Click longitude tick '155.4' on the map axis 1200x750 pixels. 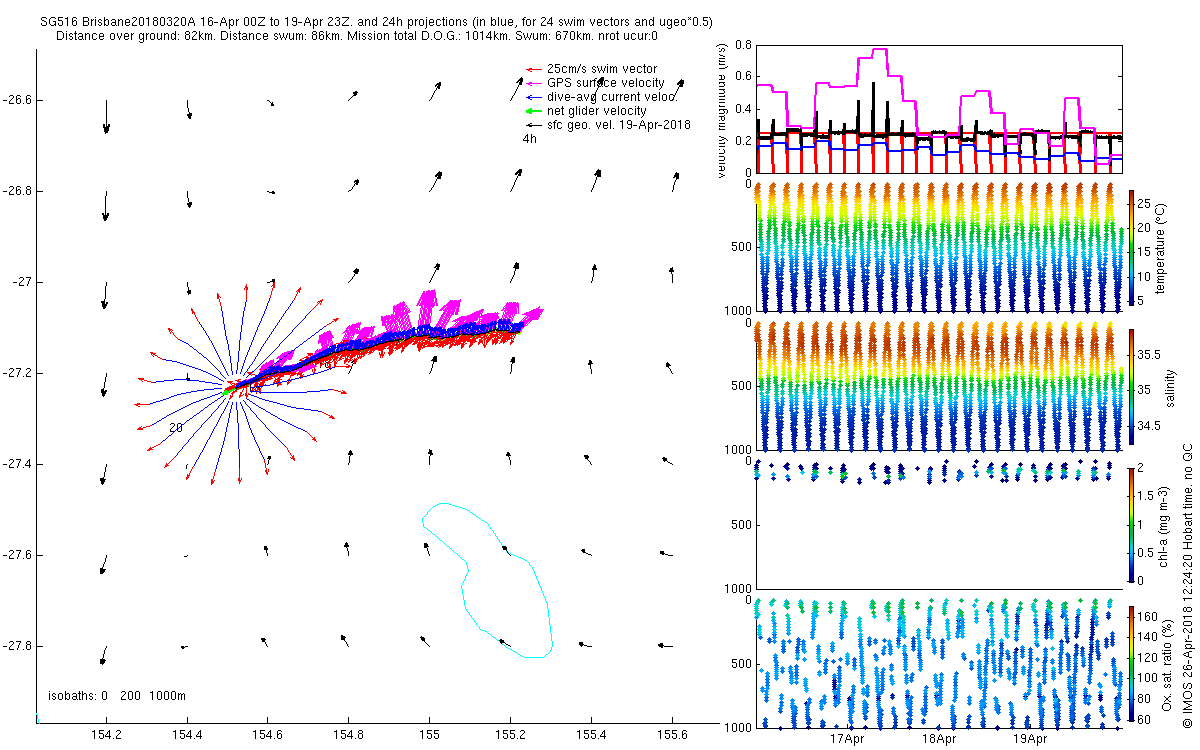(591, 735)
